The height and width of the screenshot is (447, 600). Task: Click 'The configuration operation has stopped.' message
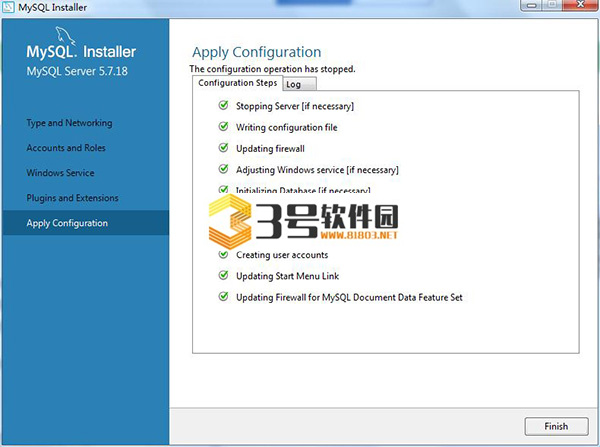coord(272,69)
